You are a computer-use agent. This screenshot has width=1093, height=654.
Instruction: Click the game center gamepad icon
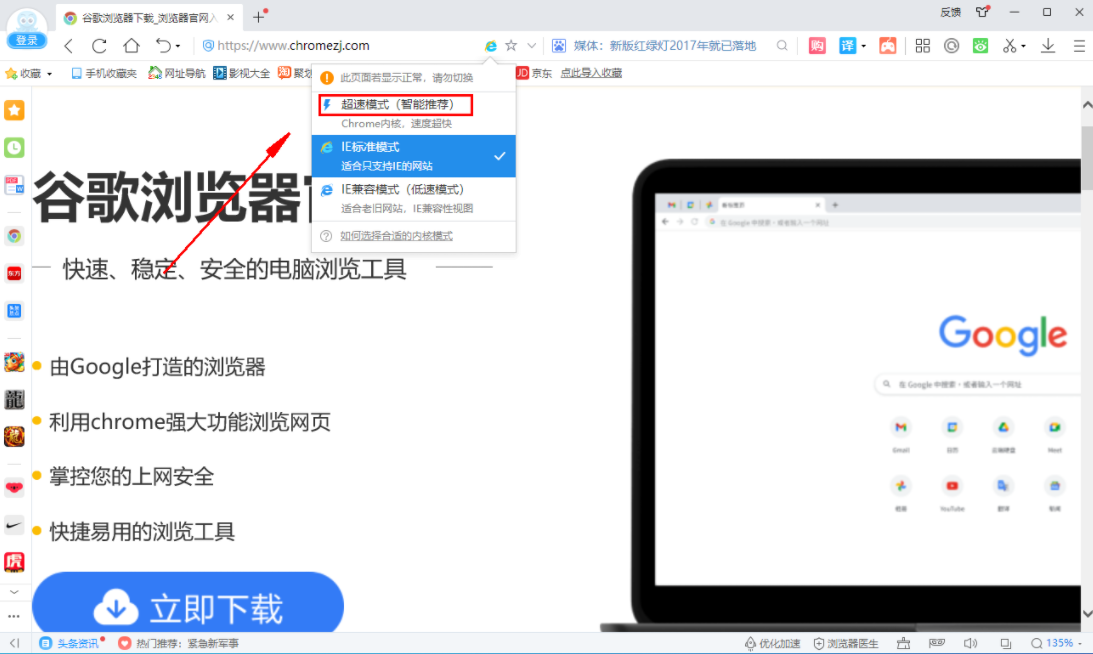pos(888,45)
